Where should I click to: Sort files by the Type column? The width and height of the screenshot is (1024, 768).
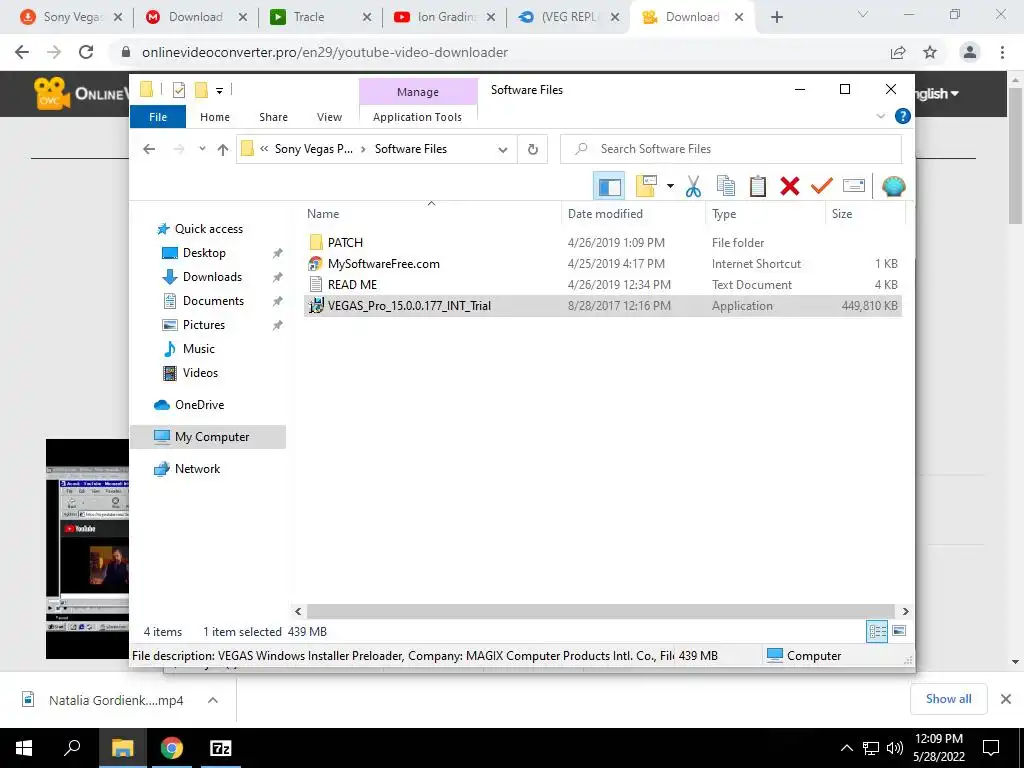(x=765, y=214)
